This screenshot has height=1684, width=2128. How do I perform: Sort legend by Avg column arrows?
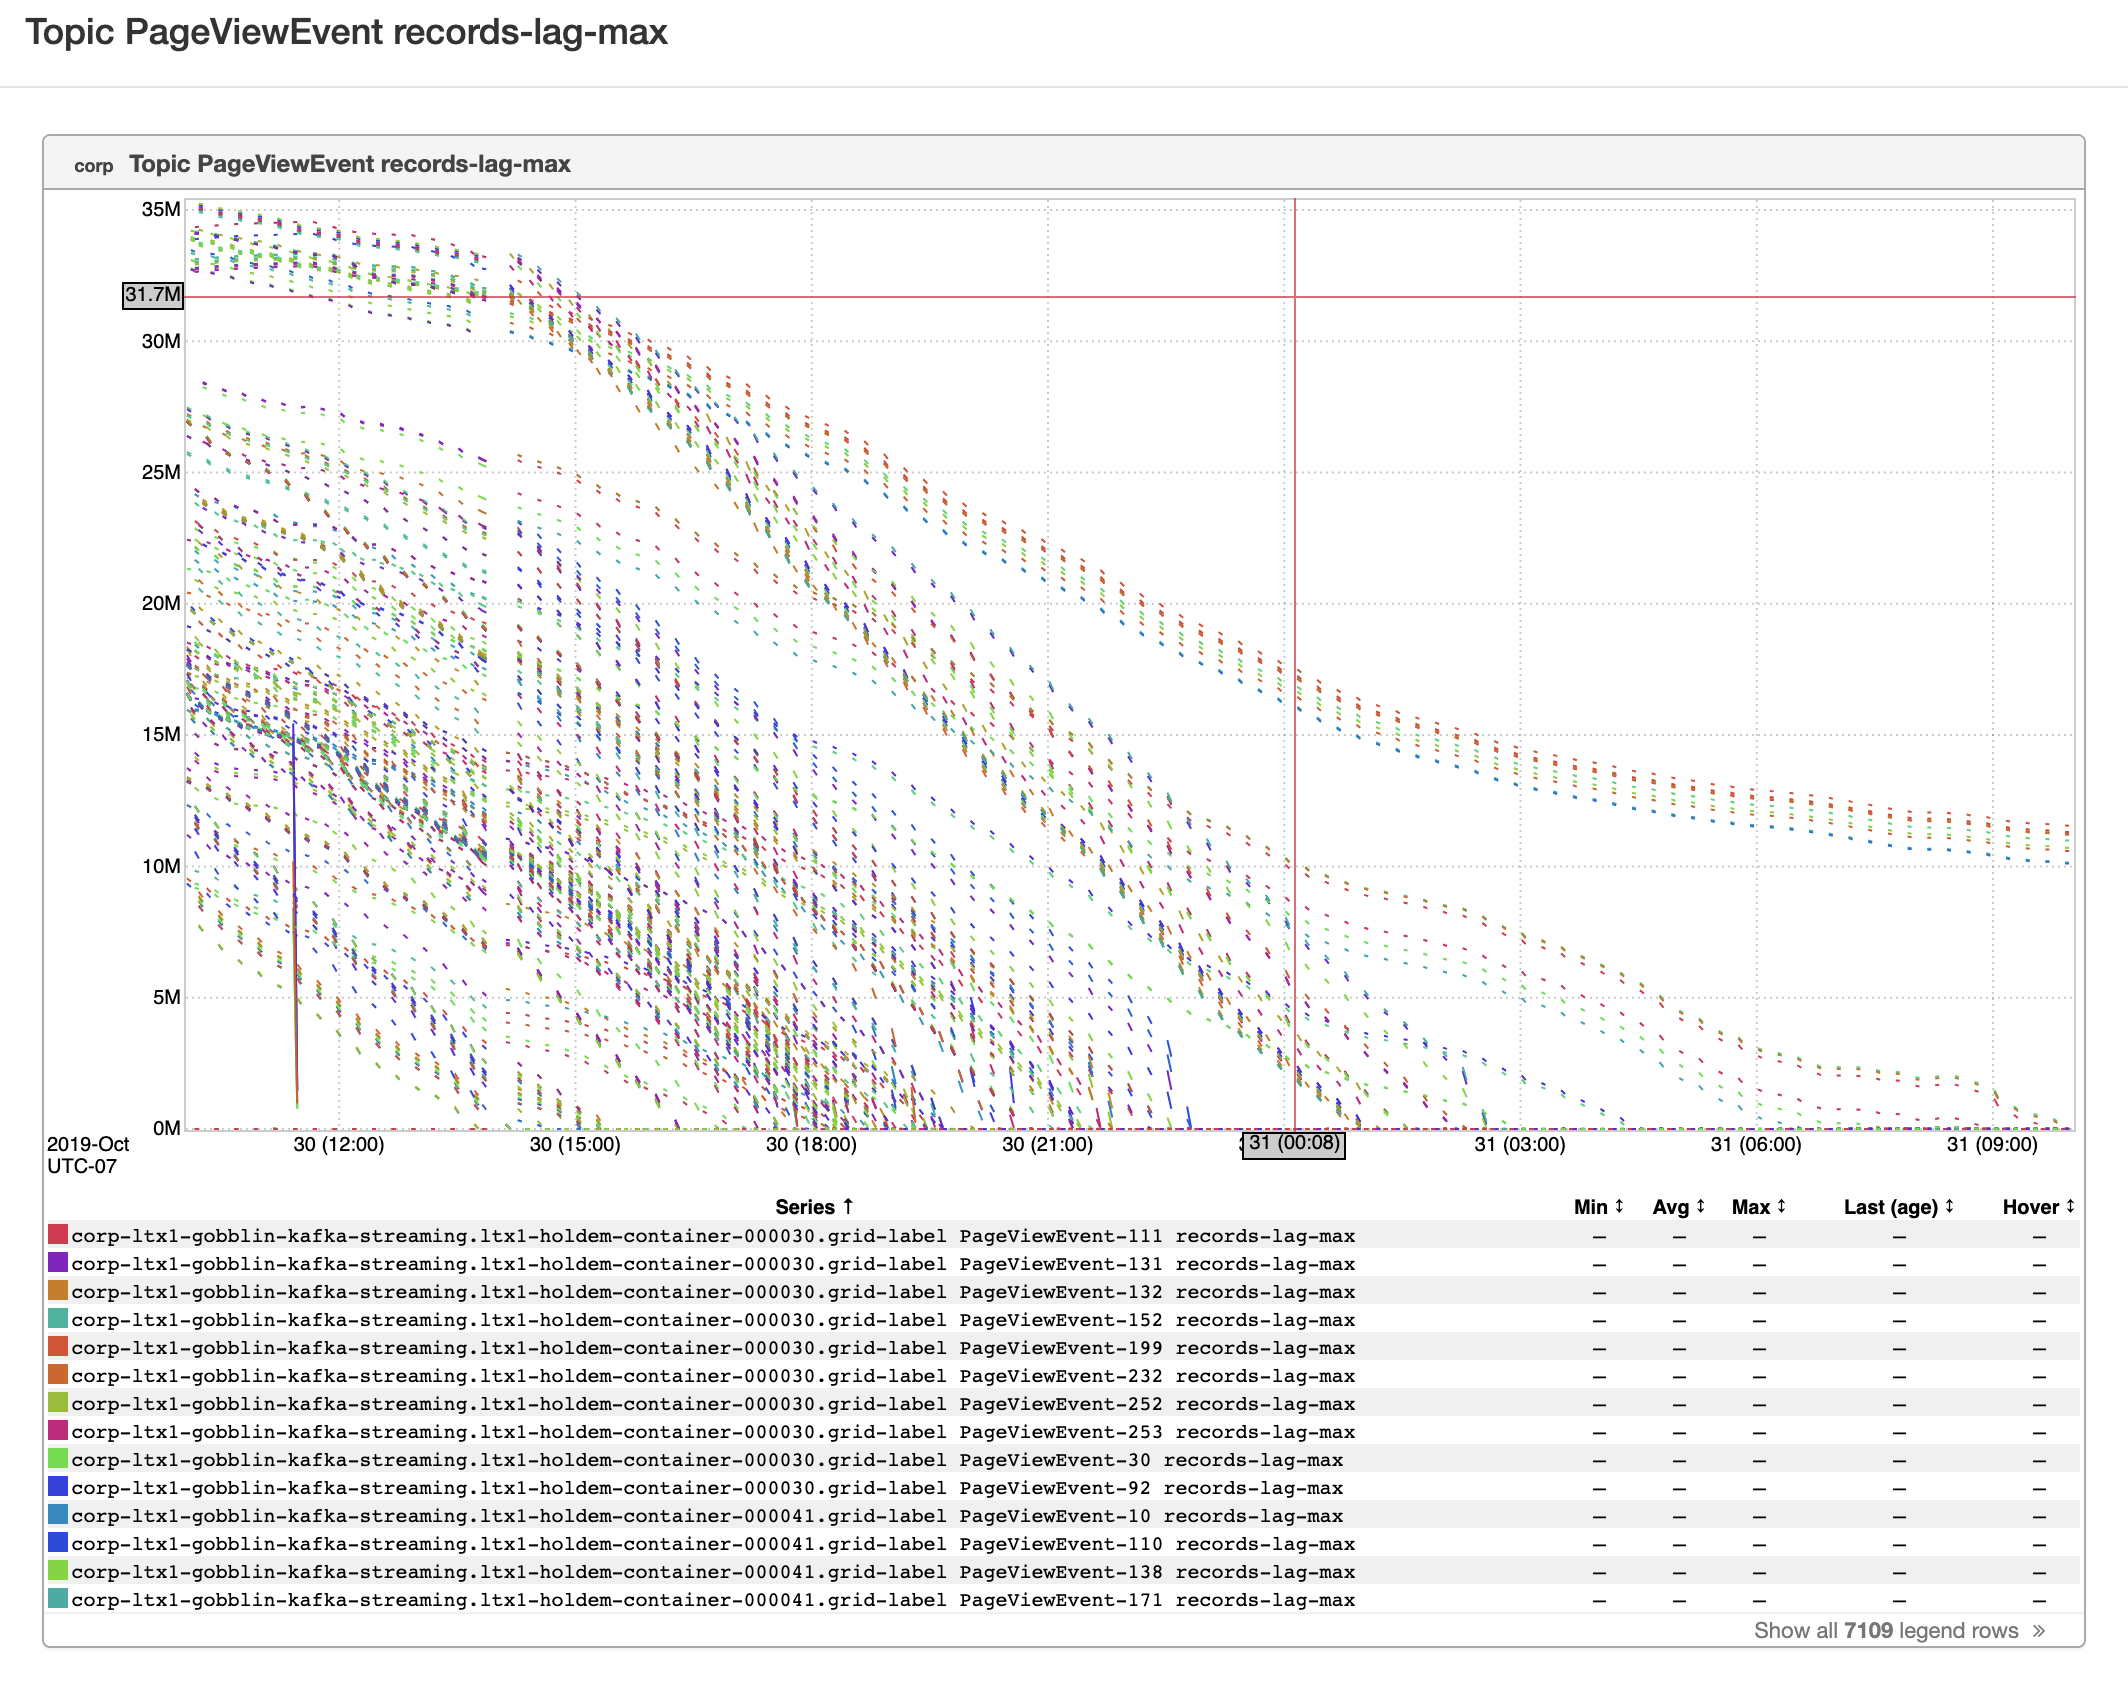[x=1700, y=1206]
